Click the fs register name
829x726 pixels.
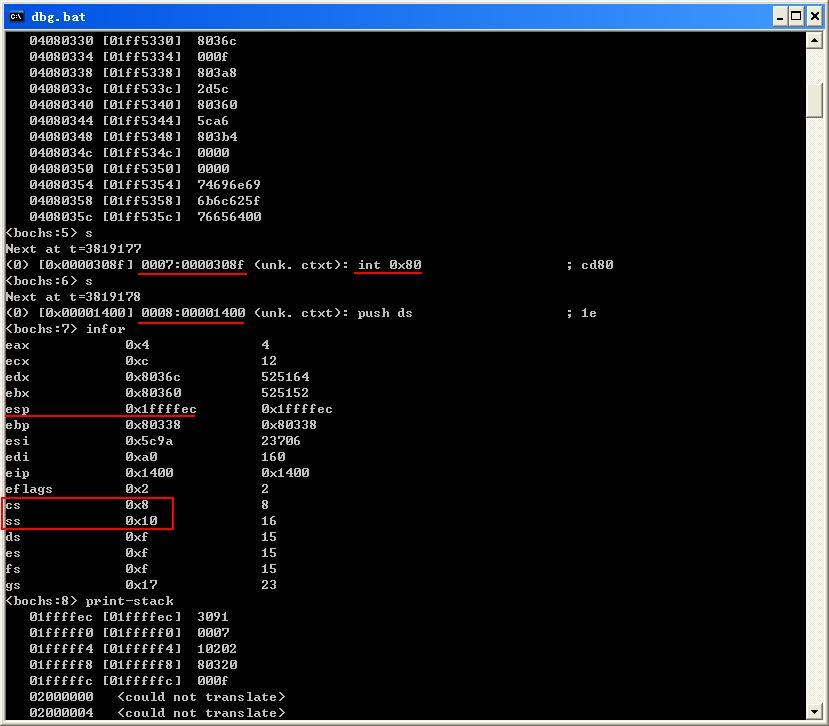13,569
